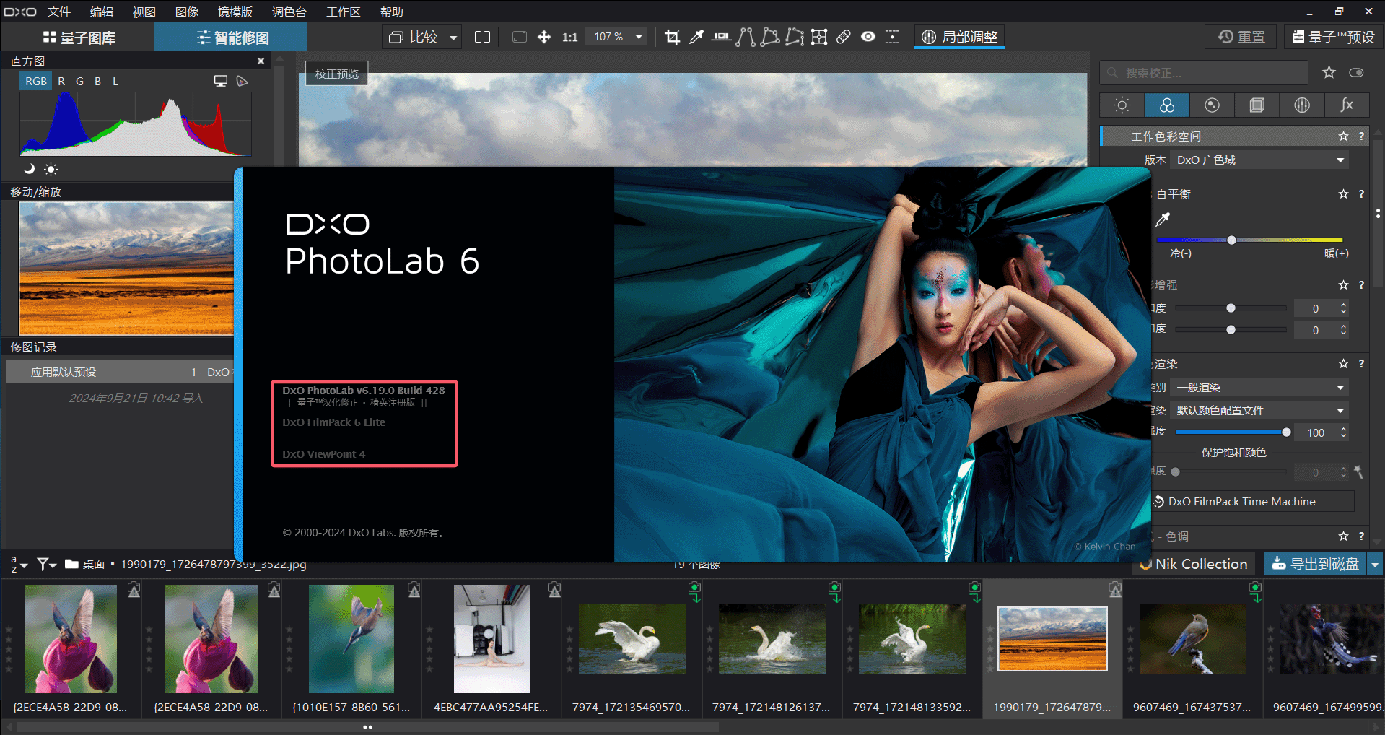The width and height of the screenshot is (1385, 735).
Task: Set zoom to 1:1
Action: [x=570, y=37]
